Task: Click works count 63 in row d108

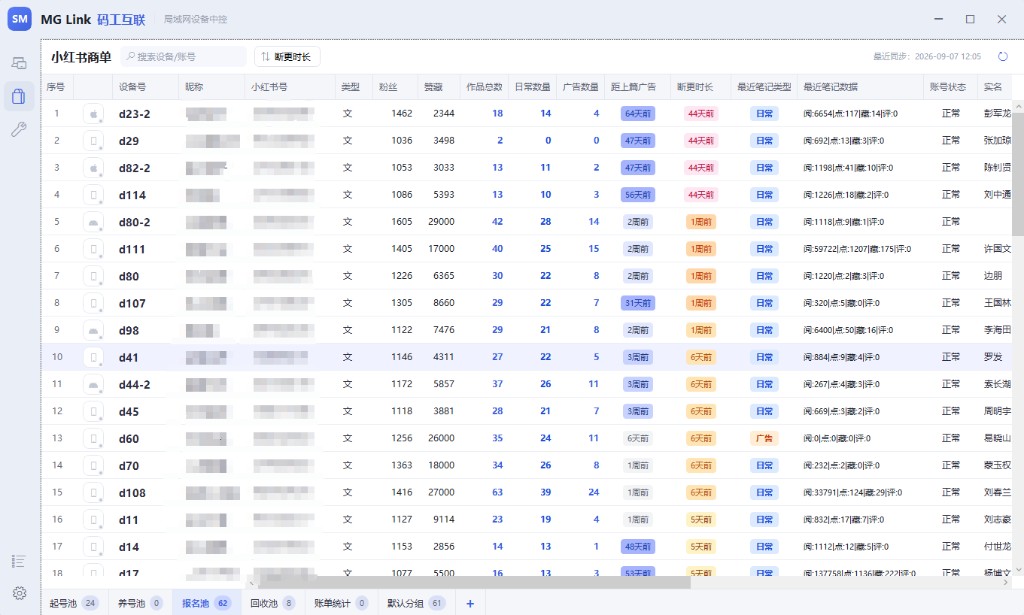Action: pyautogui.click(x=497, y=492)
